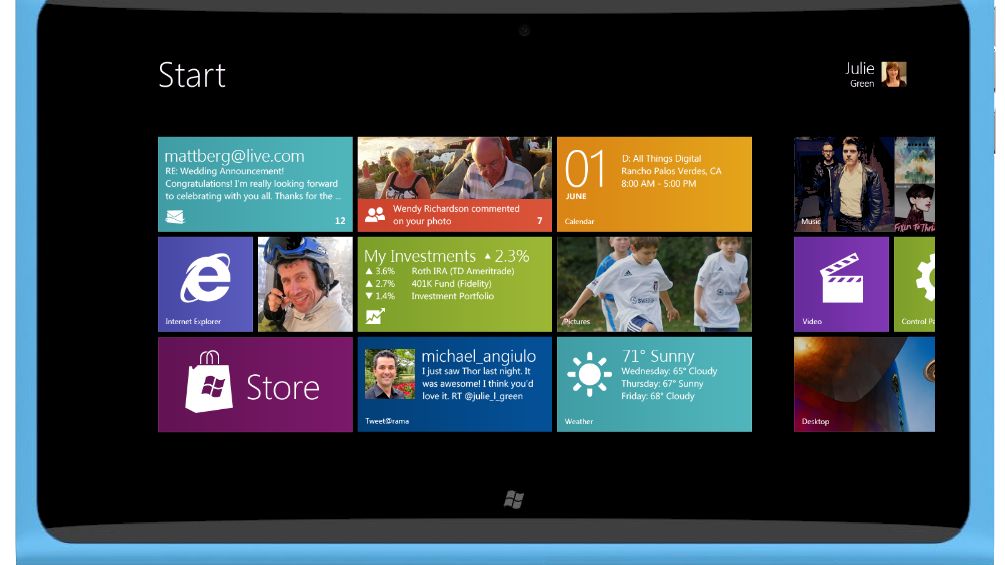Image resolution: width=1005 pixels, height=565 pixels.
Task: Open the Control Panel gear tile
Action: (915, 284)
